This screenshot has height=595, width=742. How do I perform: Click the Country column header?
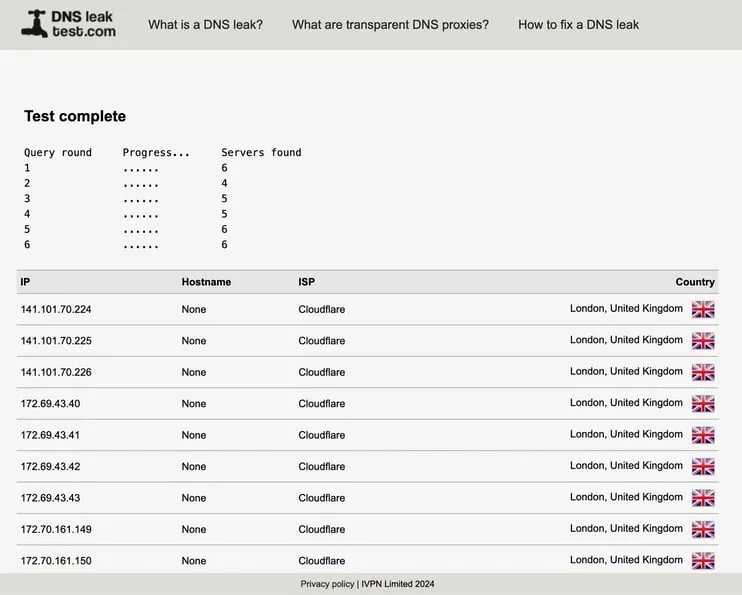[x=695, y=282]
